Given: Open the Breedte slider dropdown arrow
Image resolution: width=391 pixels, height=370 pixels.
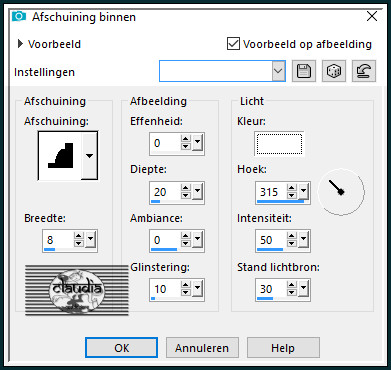Looking at the screenshot, I should tap(90, 240).
